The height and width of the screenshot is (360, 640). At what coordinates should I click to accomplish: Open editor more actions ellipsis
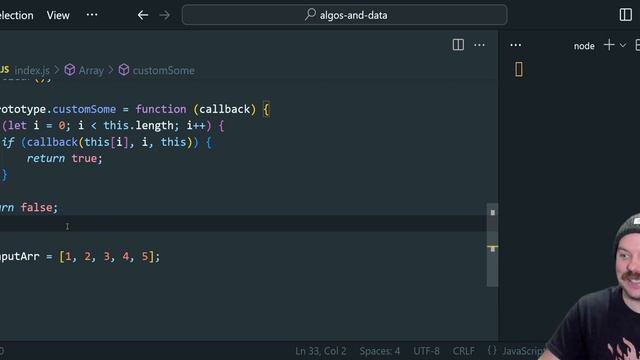tap(479, 45)
